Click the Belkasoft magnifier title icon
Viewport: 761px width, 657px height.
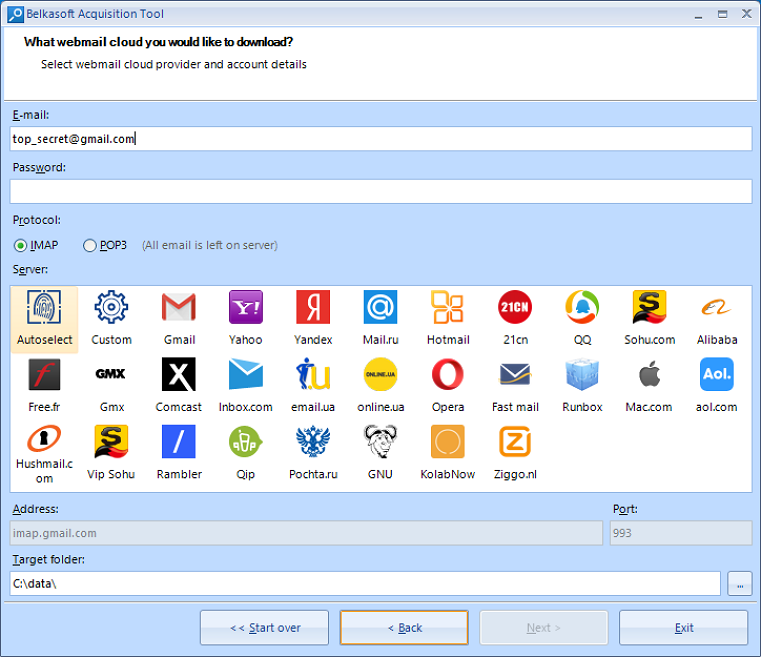[15, 14]
